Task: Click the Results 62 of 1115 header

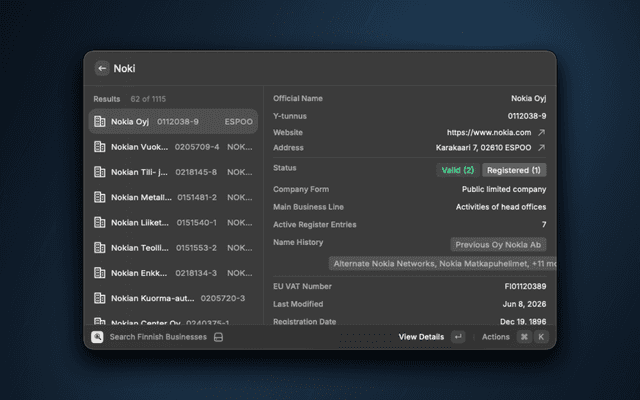Action: (x=129, y=99)
